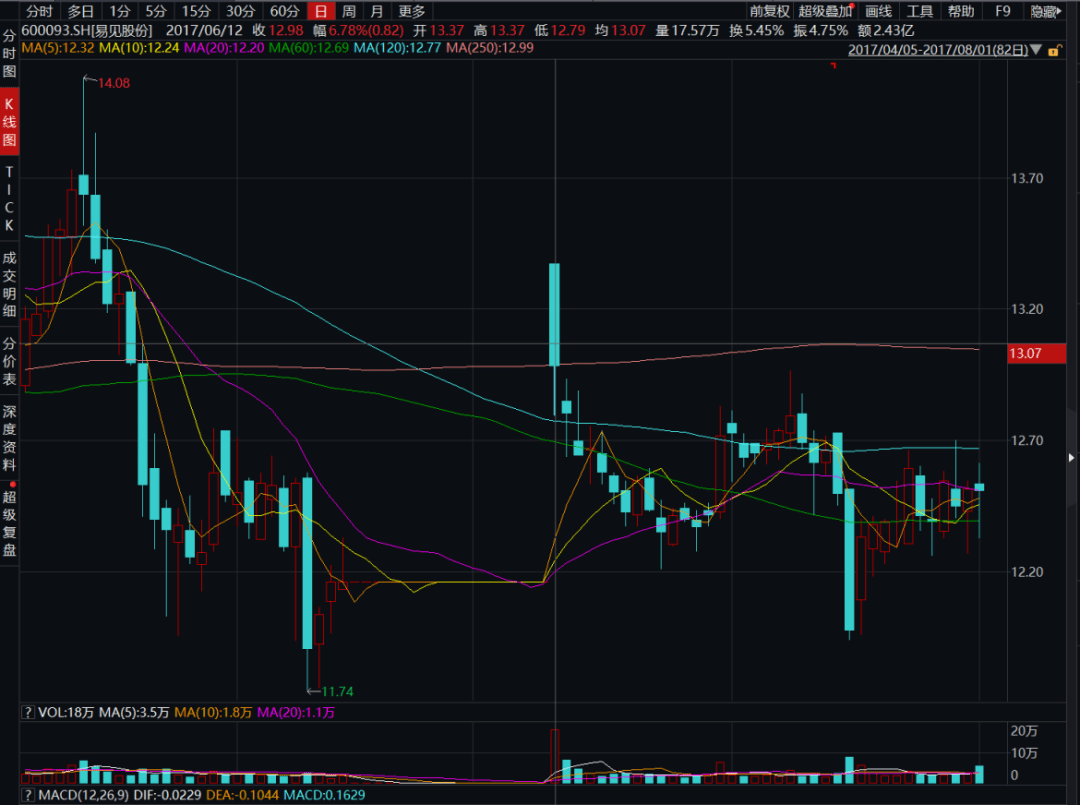Click the 画线 drawing button
Viewport: 1080px width, 805px height.
click(878, 11)
